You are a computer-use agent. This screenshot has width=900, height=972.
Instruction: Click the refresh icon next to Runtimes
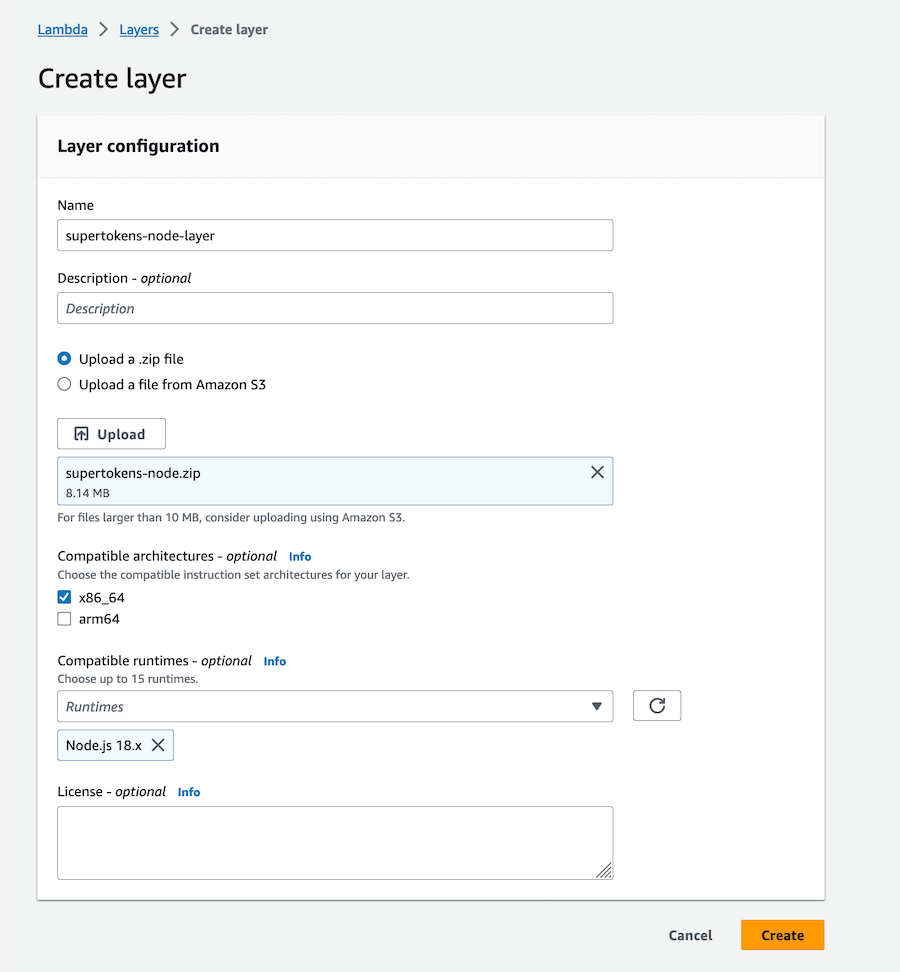tap(657, 705)
